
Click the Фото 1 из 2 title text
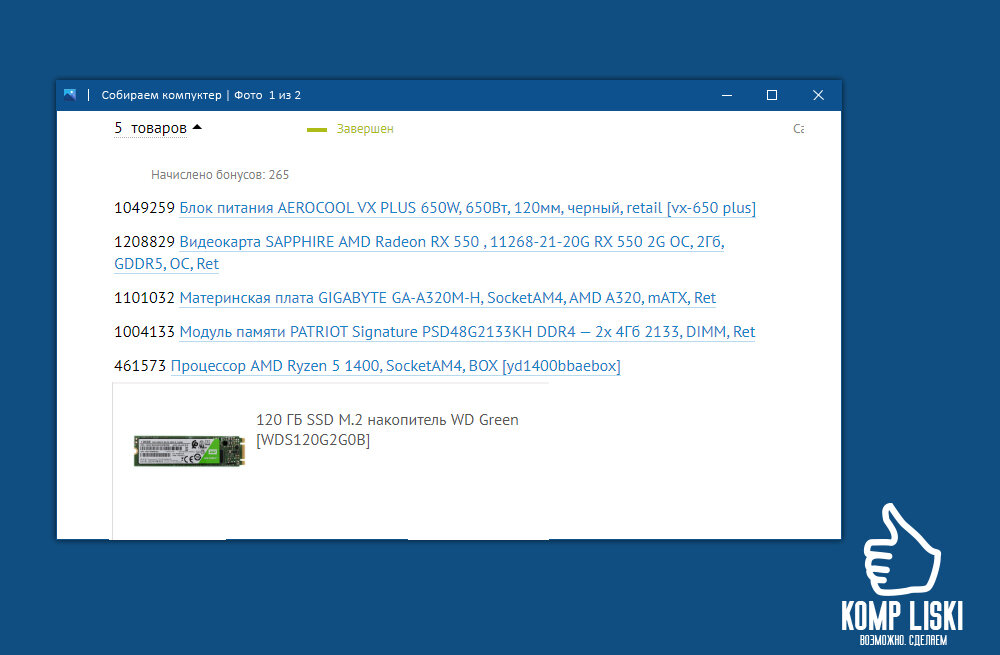click(x=268, y=95)
